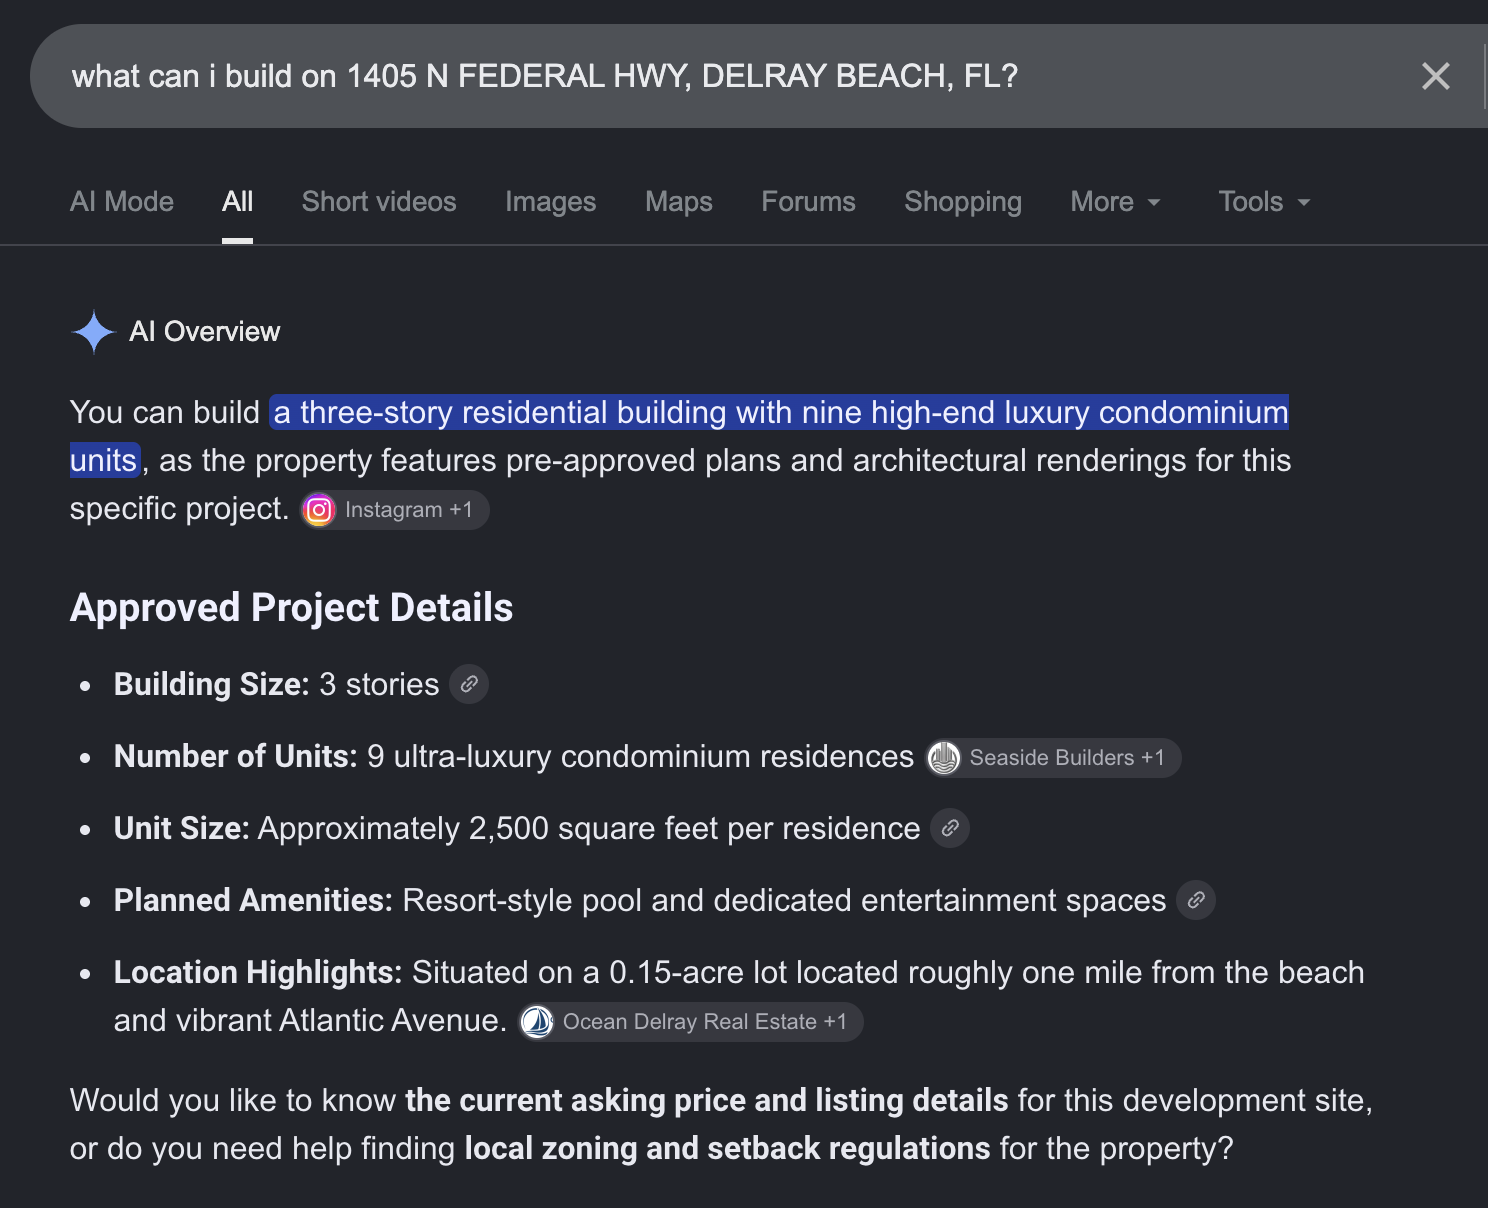The height and width of the screenshot is (1208, 1488).
Task: Click the 'current asking price and listing details' text
Action: point(707,1101)
